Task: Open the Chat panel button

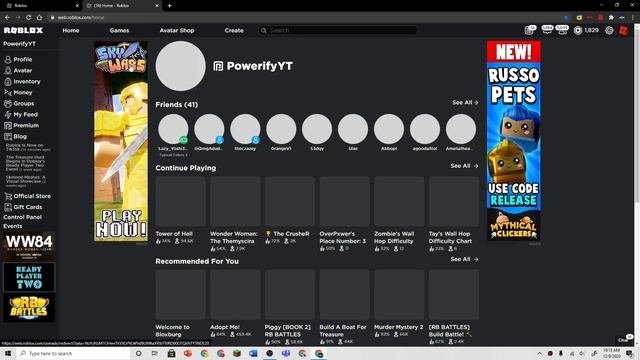Action: click(x=624, y=340)
